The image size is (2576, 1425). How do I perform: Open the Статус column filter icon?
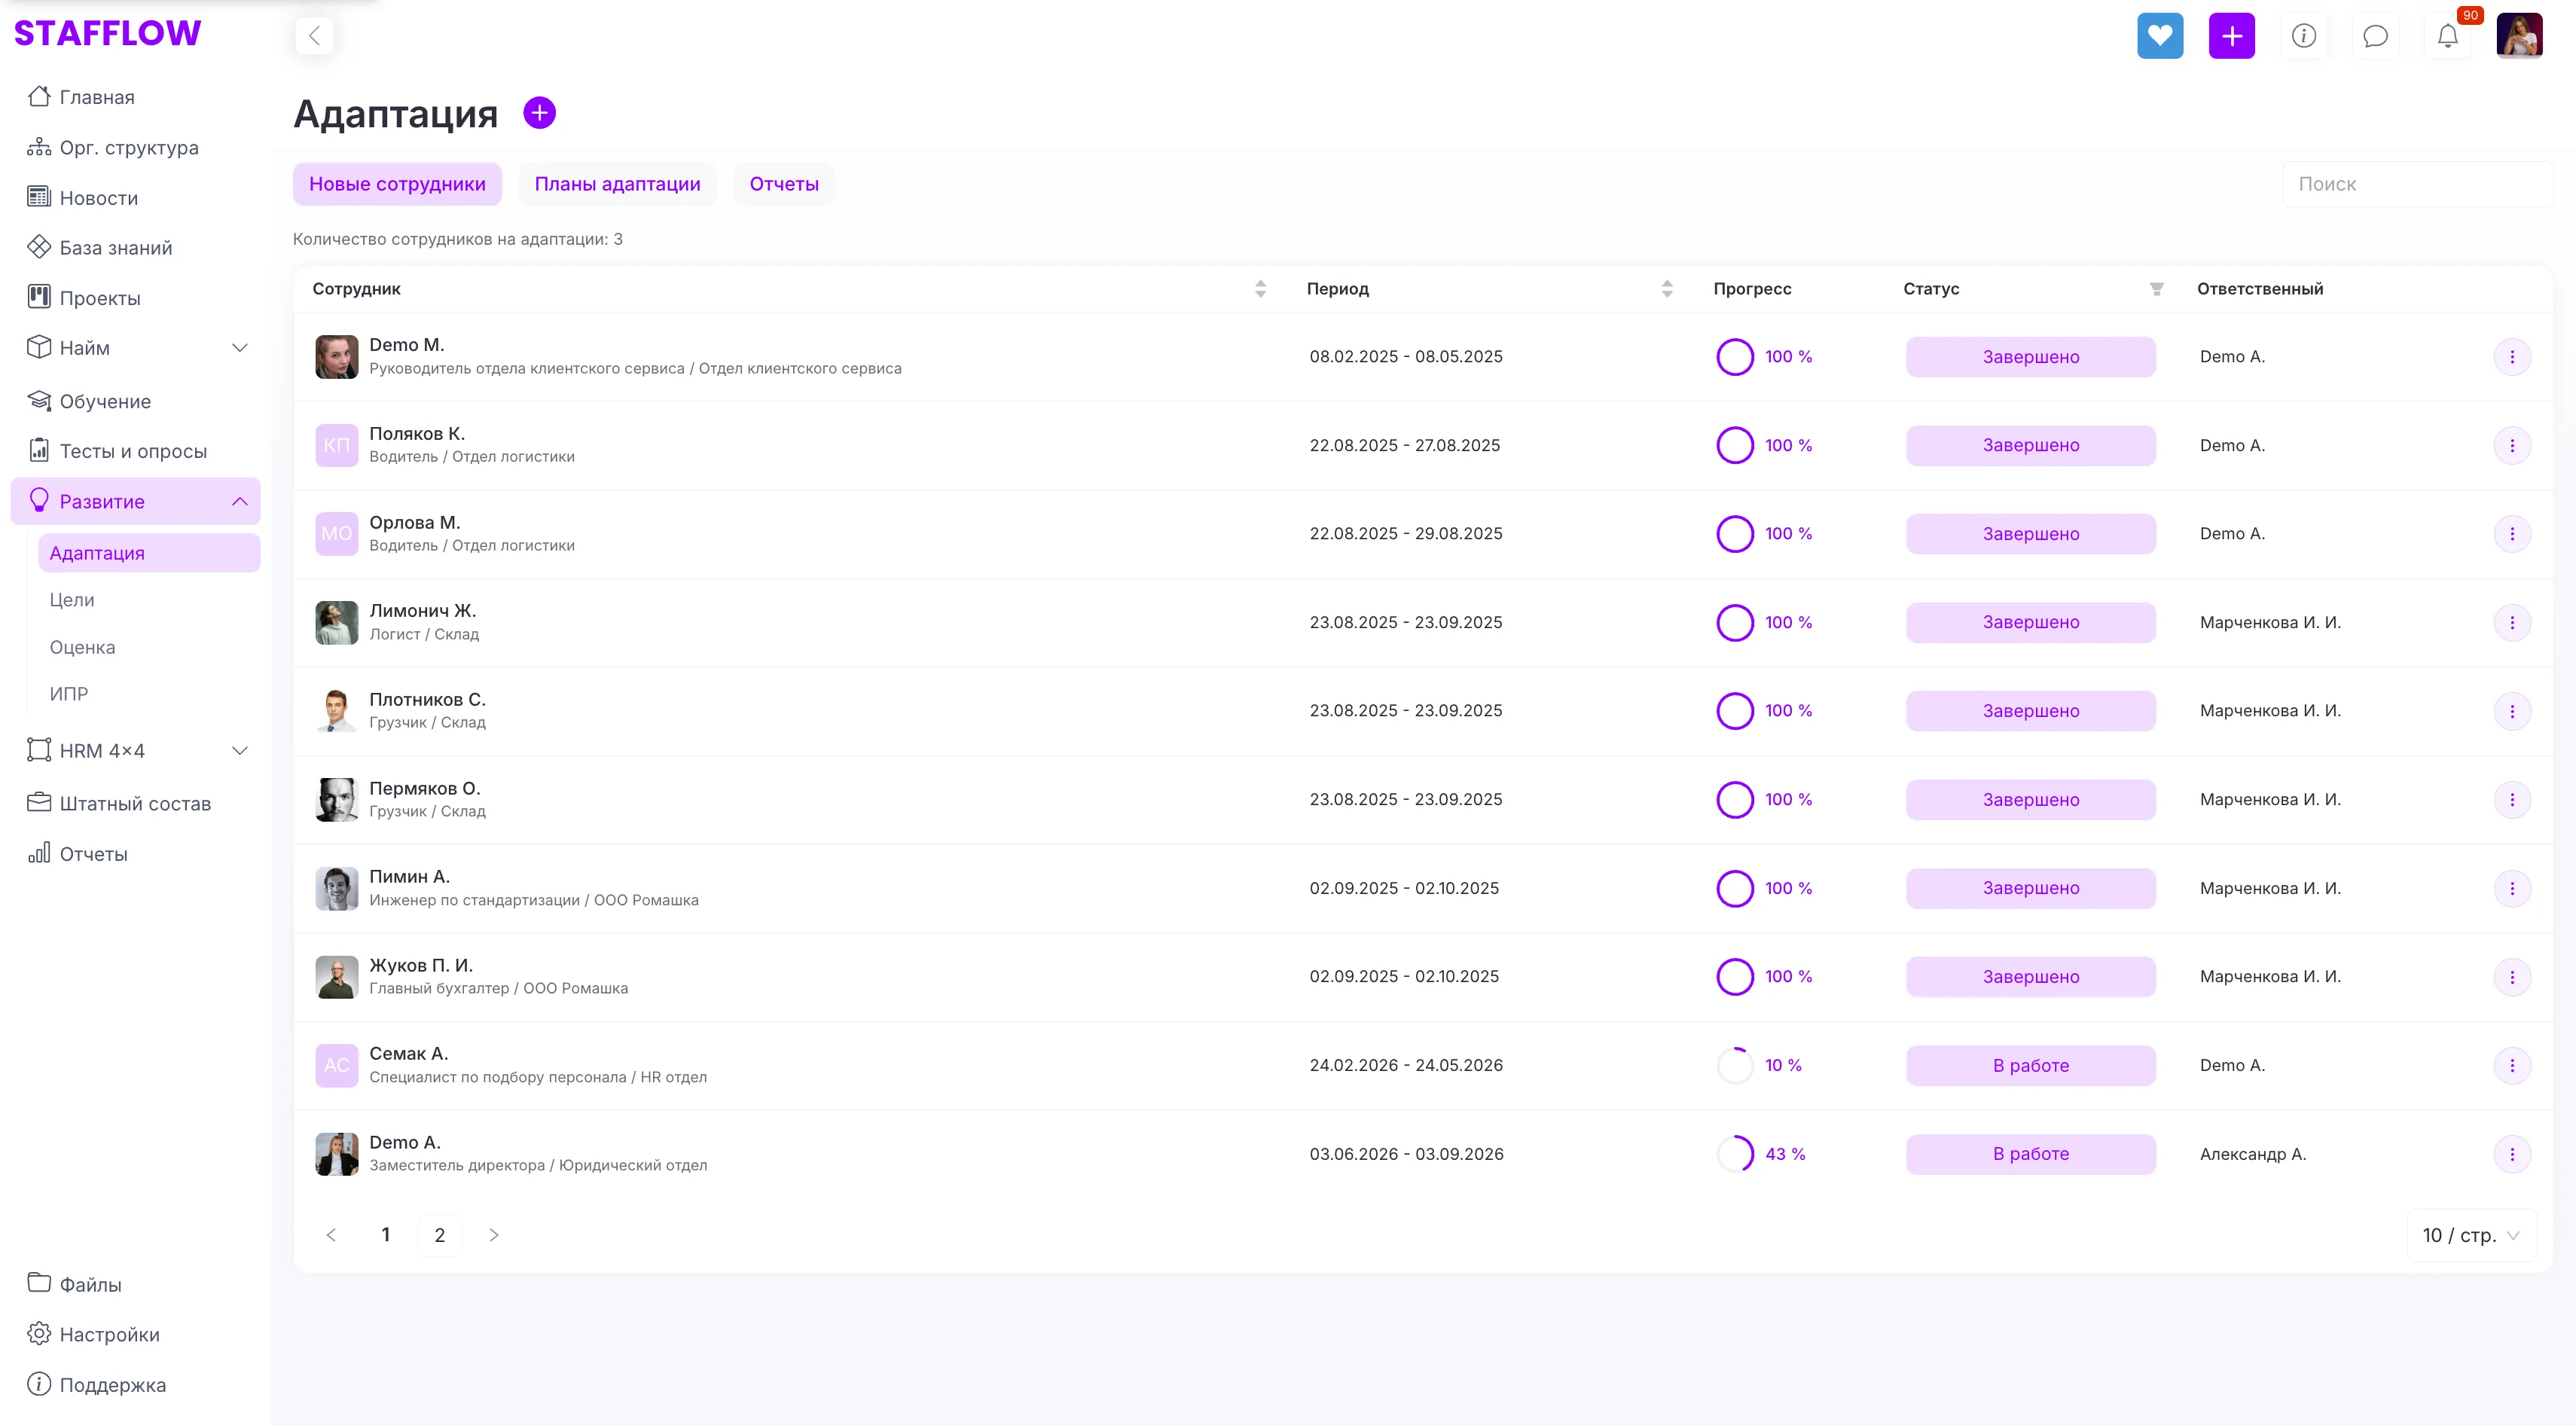coord(2156,289)
